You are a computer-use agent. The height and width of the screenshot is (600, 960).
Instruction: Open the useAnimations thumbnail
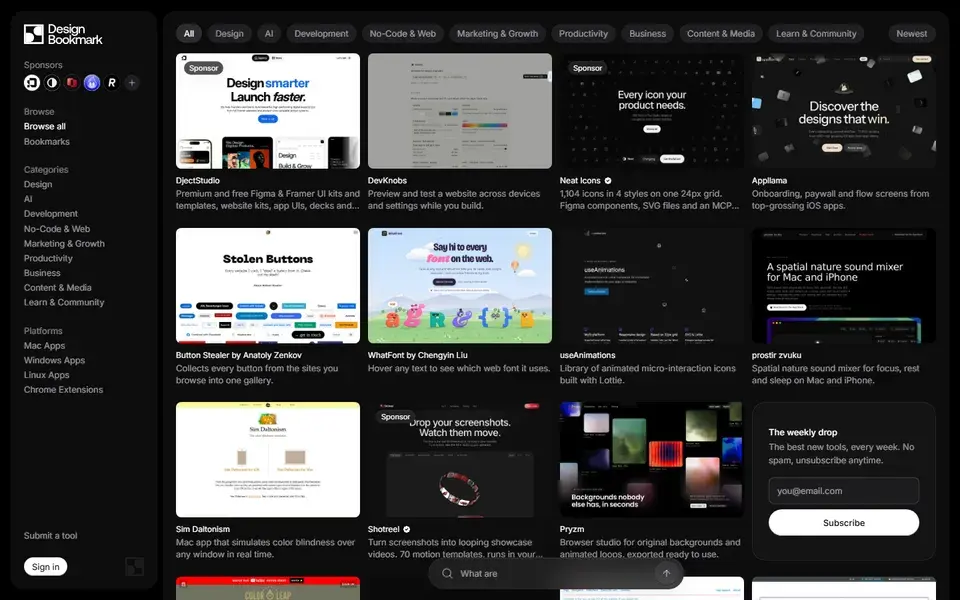651,285
